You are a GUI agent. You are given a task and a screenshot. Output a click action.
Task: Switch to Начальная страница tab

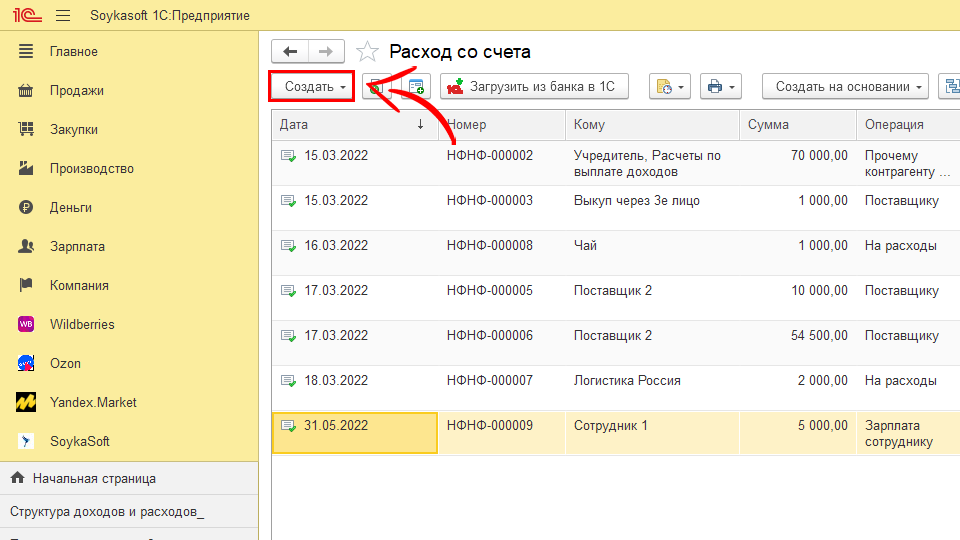93,478
